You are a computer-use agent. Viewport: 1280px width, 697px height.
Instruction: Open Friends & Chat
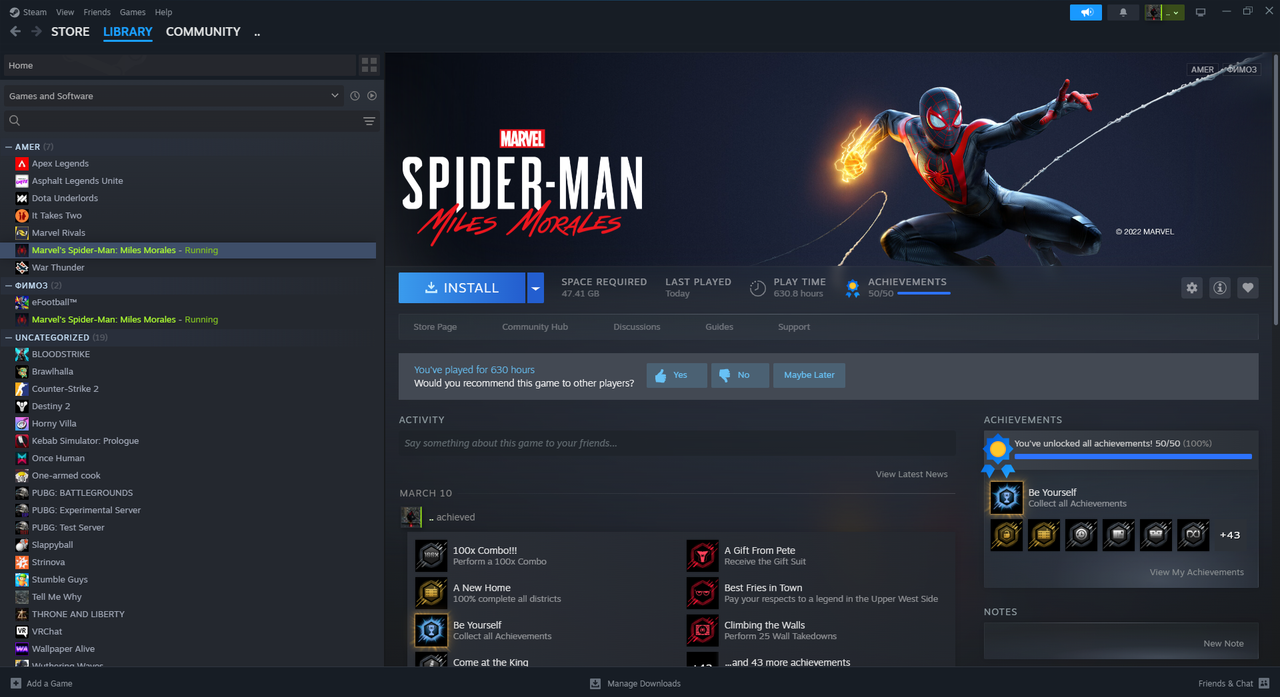click(1232, 684)
